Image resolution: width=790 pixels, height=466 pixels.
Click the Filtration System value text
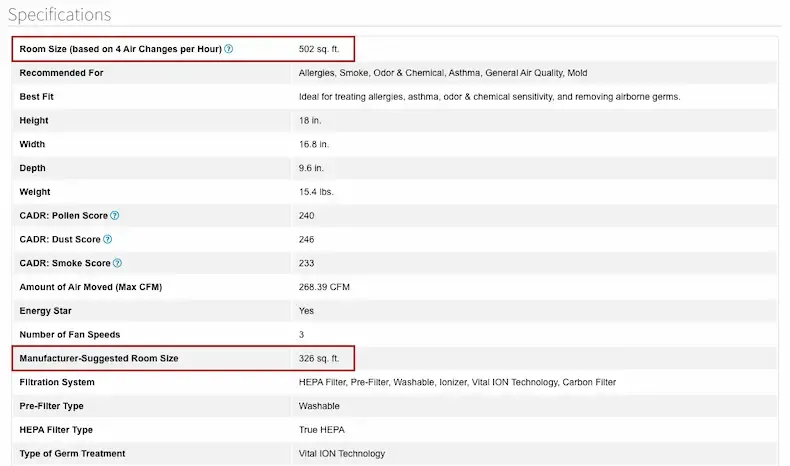point(457,382)
